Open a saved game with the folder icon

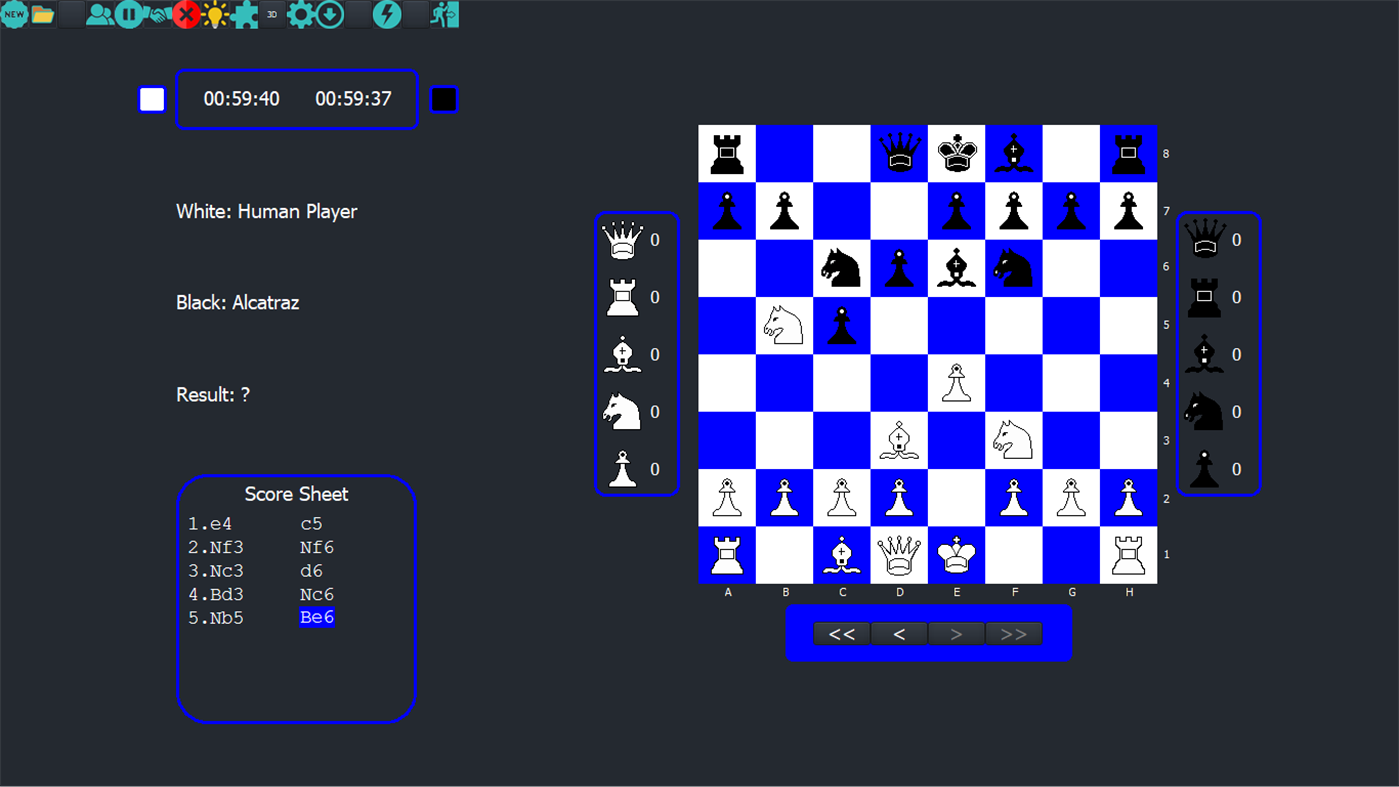[42, 15]
